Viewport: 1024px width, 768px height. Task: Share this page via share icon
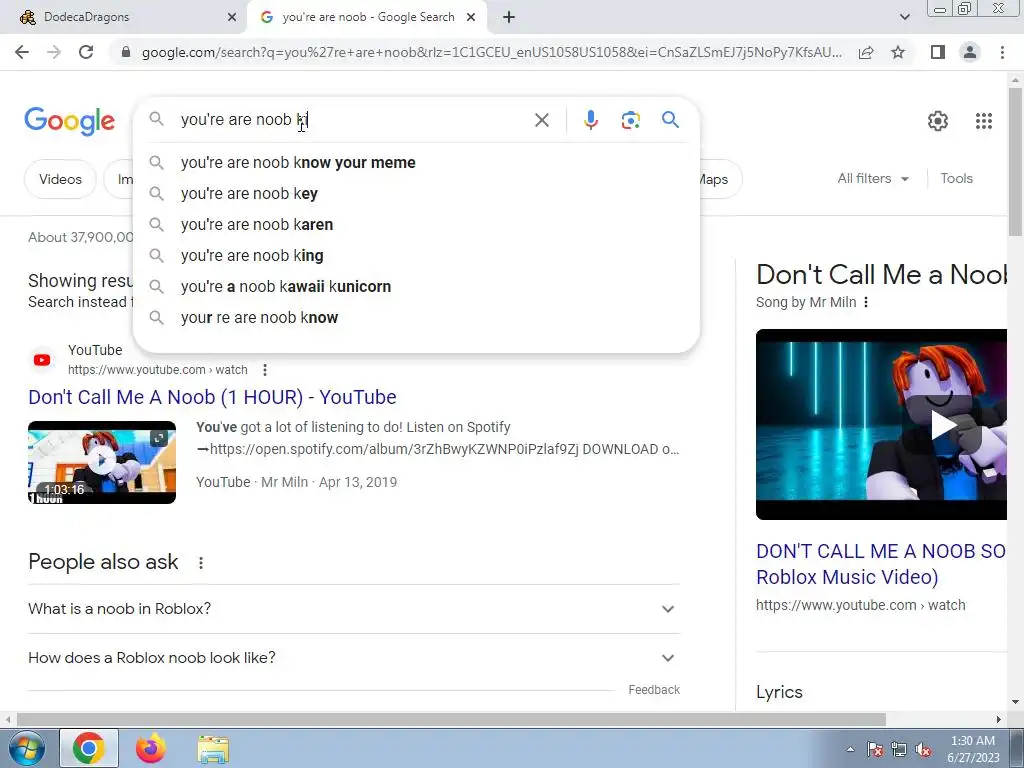pyautogui.click(x=866, y=52)
